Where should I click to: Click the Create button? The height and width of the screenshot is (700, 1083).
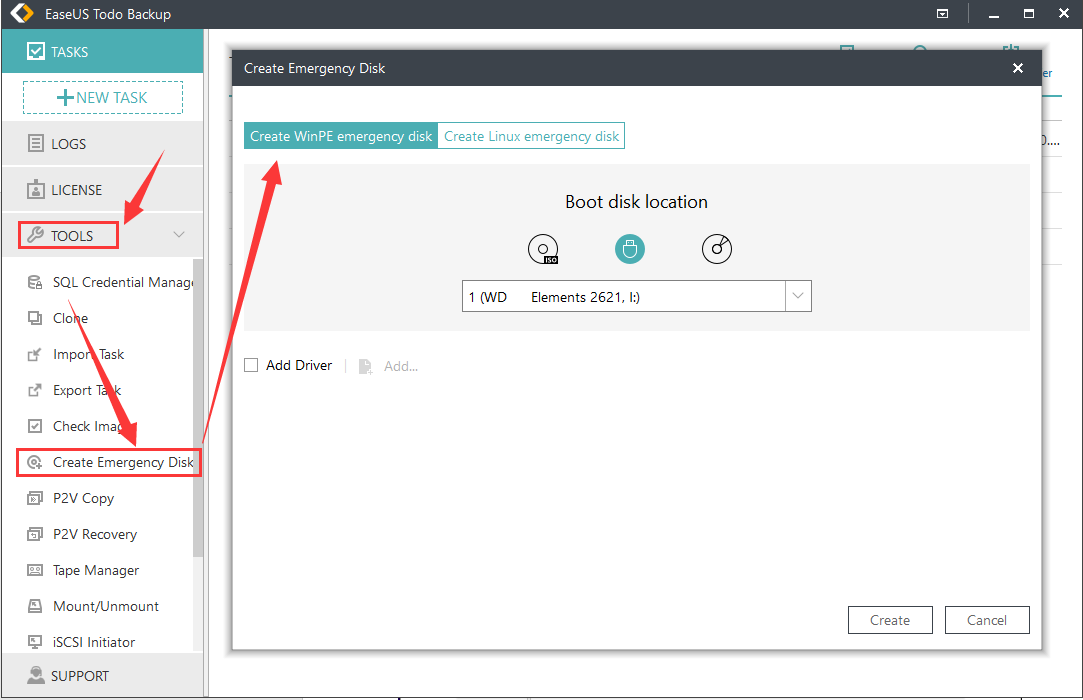point(890,620)
